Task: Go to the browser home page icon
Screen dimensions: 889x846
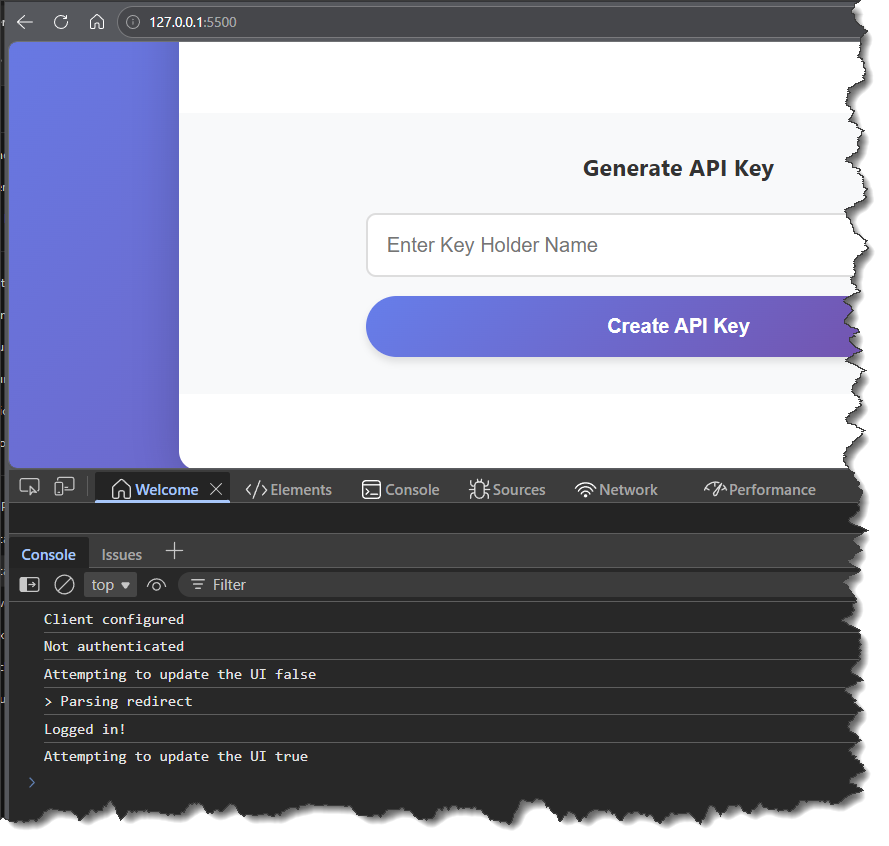Action: pos(96,22)
